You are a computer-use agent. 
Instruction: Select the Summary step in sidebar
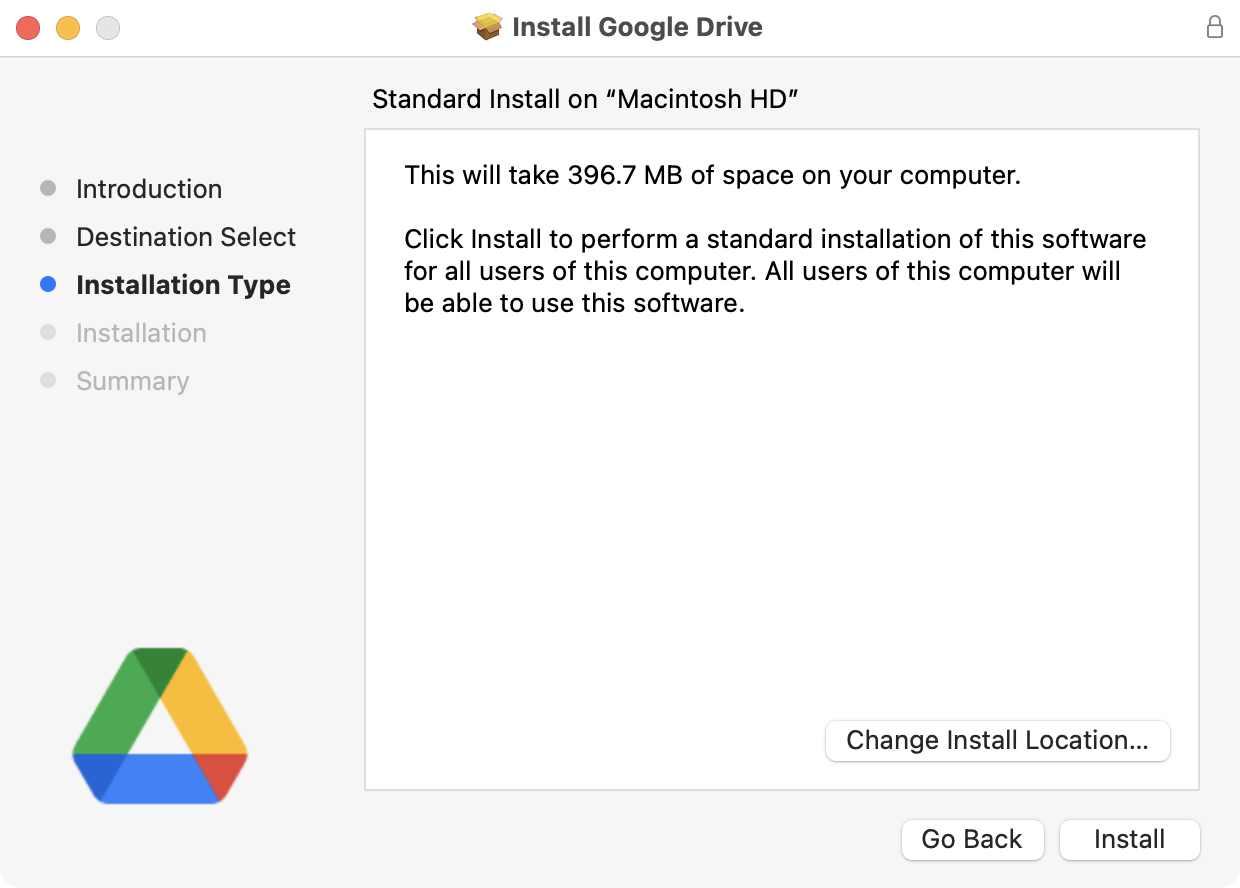pyautogui.click(x=132, y=380)
